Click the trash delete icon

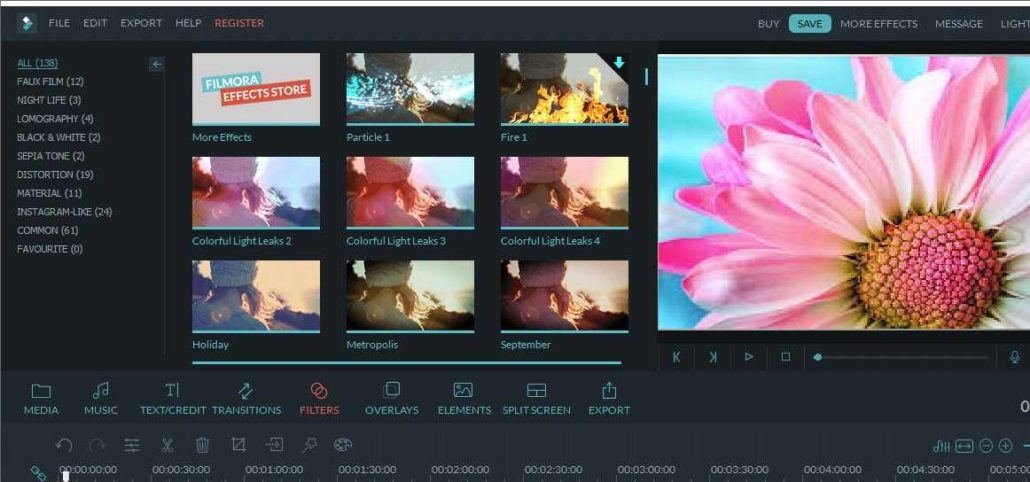tap(202, 445)
